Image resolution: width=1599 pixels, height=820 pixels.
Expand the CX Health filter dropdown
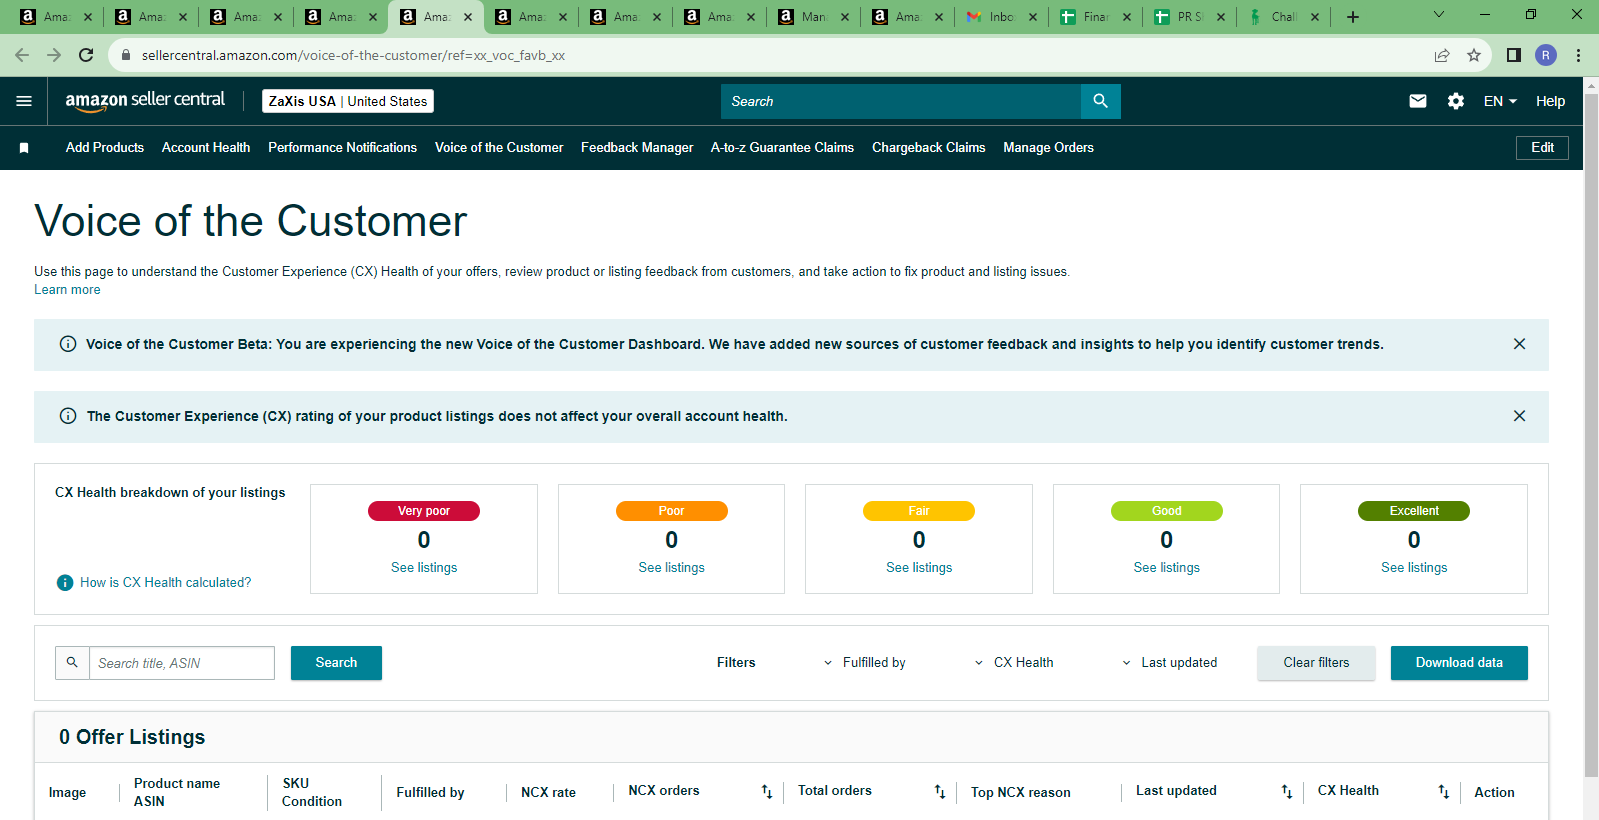coord(1014,663)
